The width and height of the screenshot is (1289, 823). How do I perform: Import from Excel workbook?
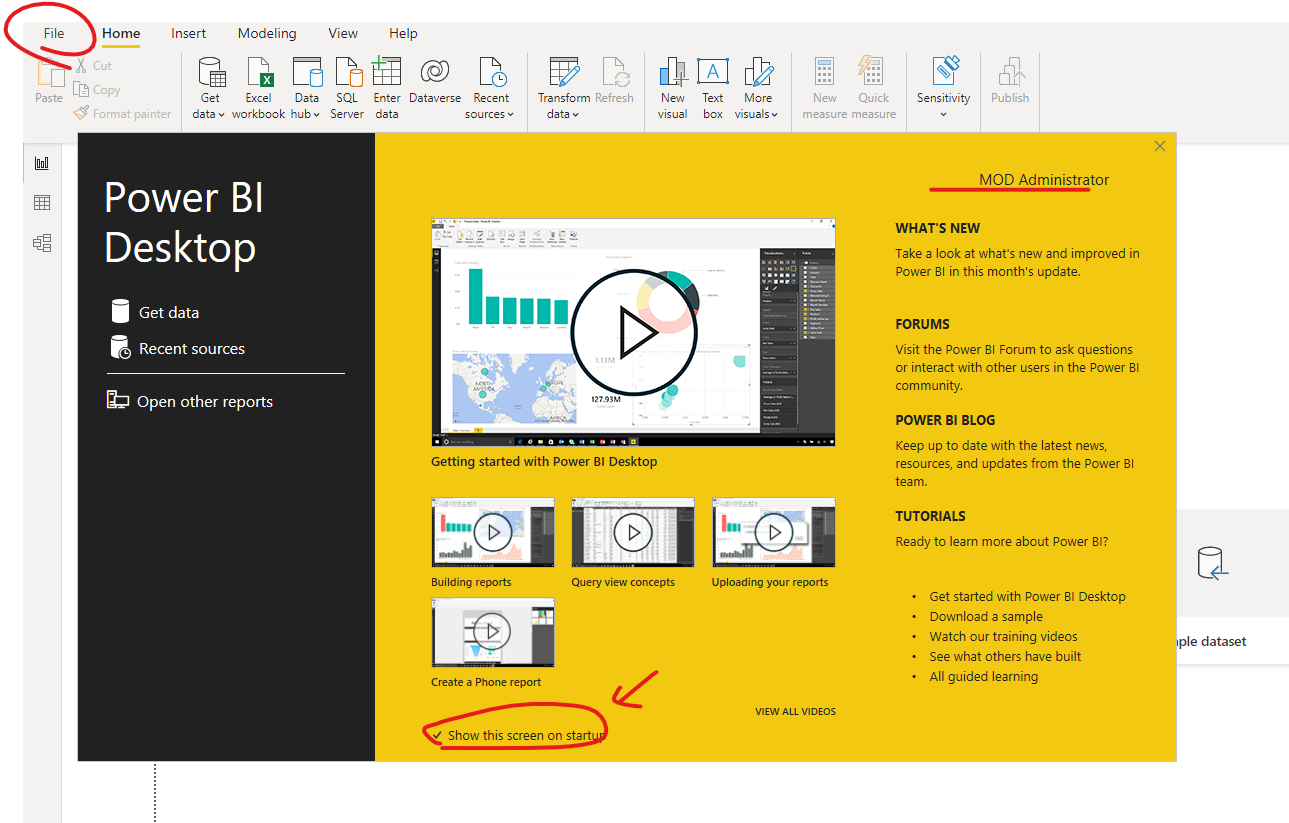259,88
